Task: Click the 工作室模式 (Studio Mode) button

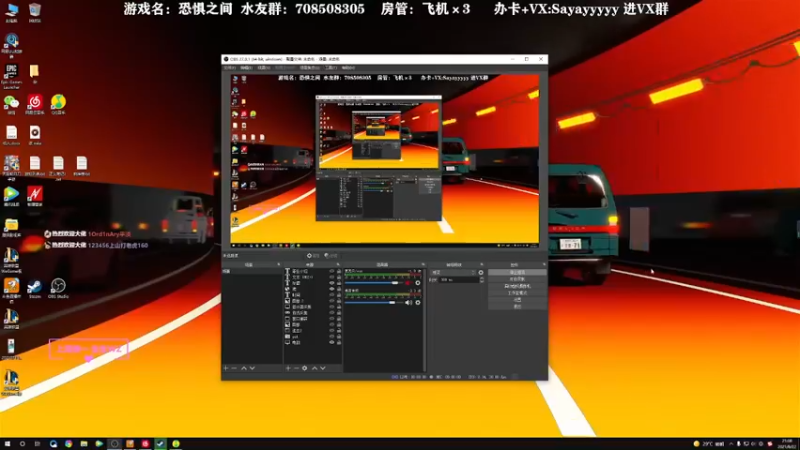Action: (x=517, y=293)
